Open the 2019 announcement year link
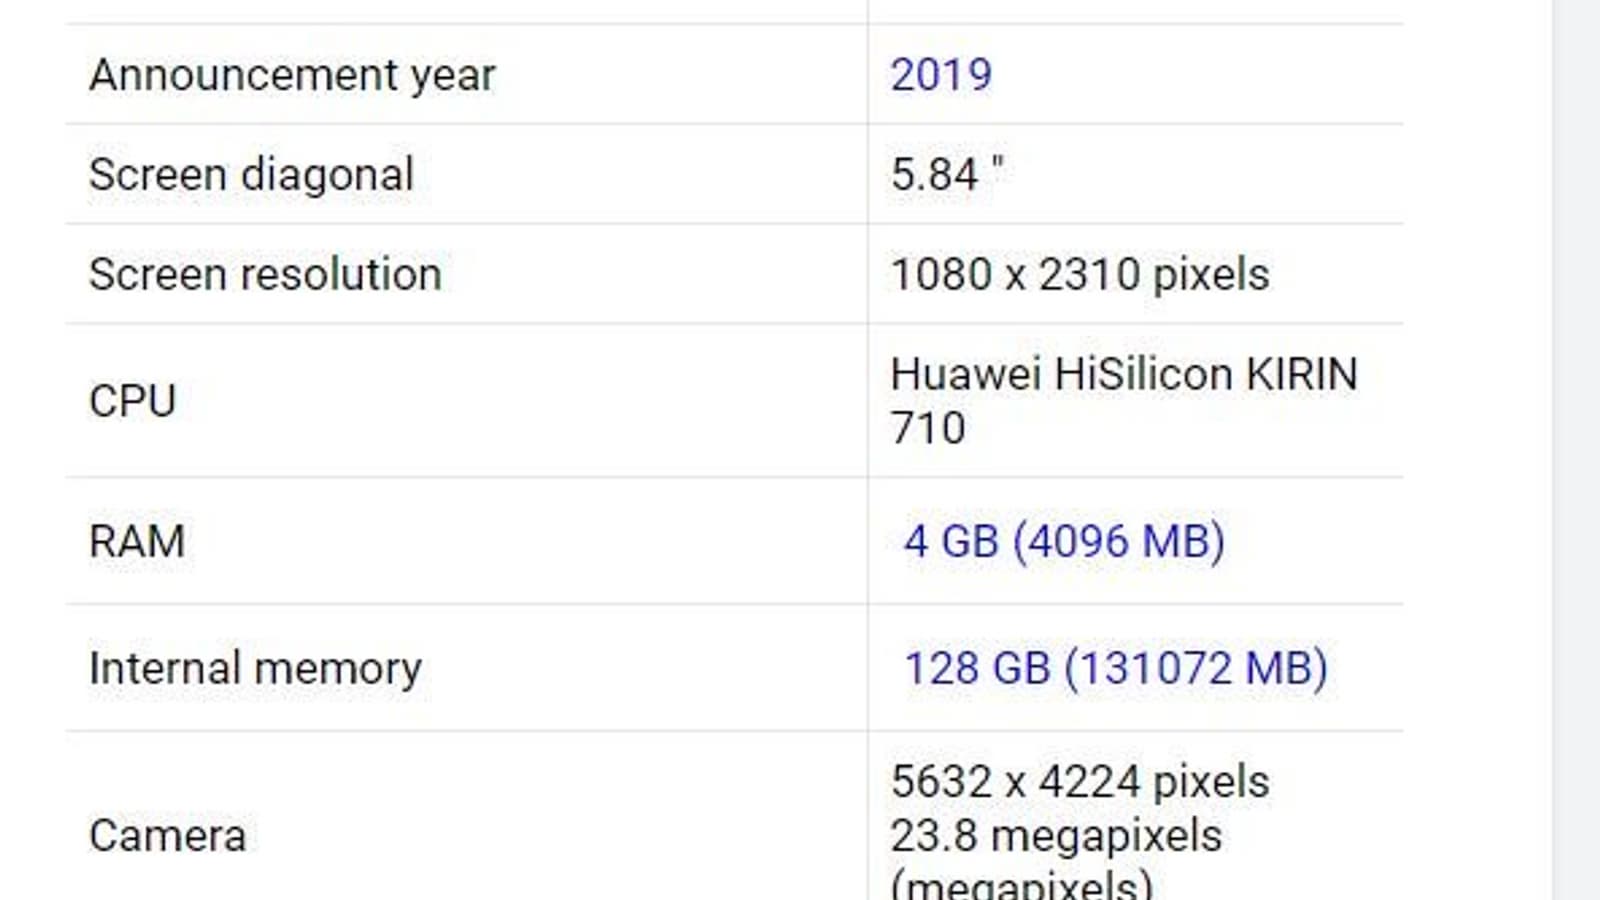The image size is (1600, 900). [x=941, y=75]
